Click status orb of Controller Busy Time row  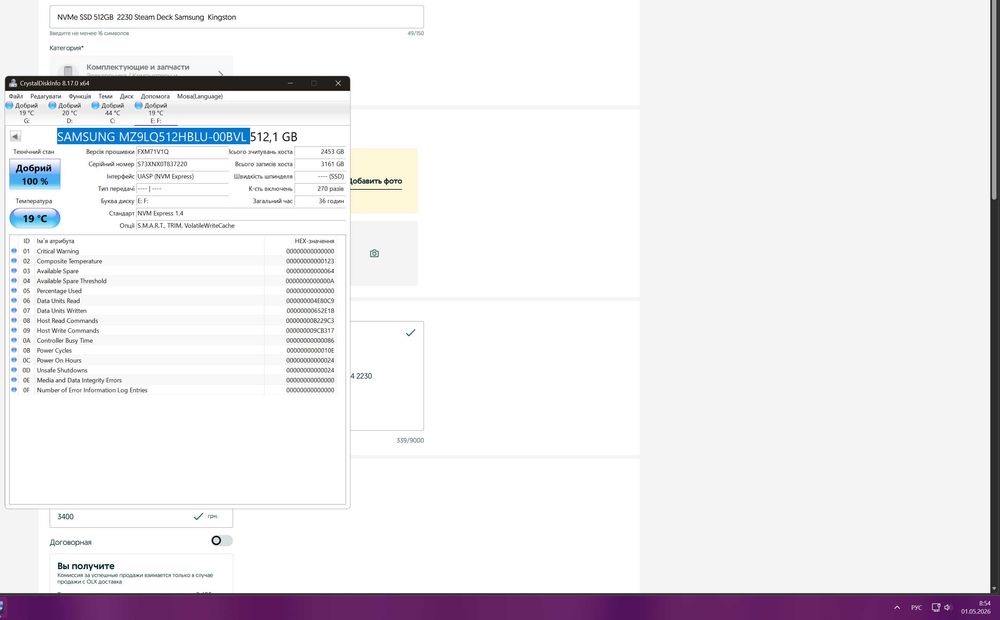(x=14, y=340)
